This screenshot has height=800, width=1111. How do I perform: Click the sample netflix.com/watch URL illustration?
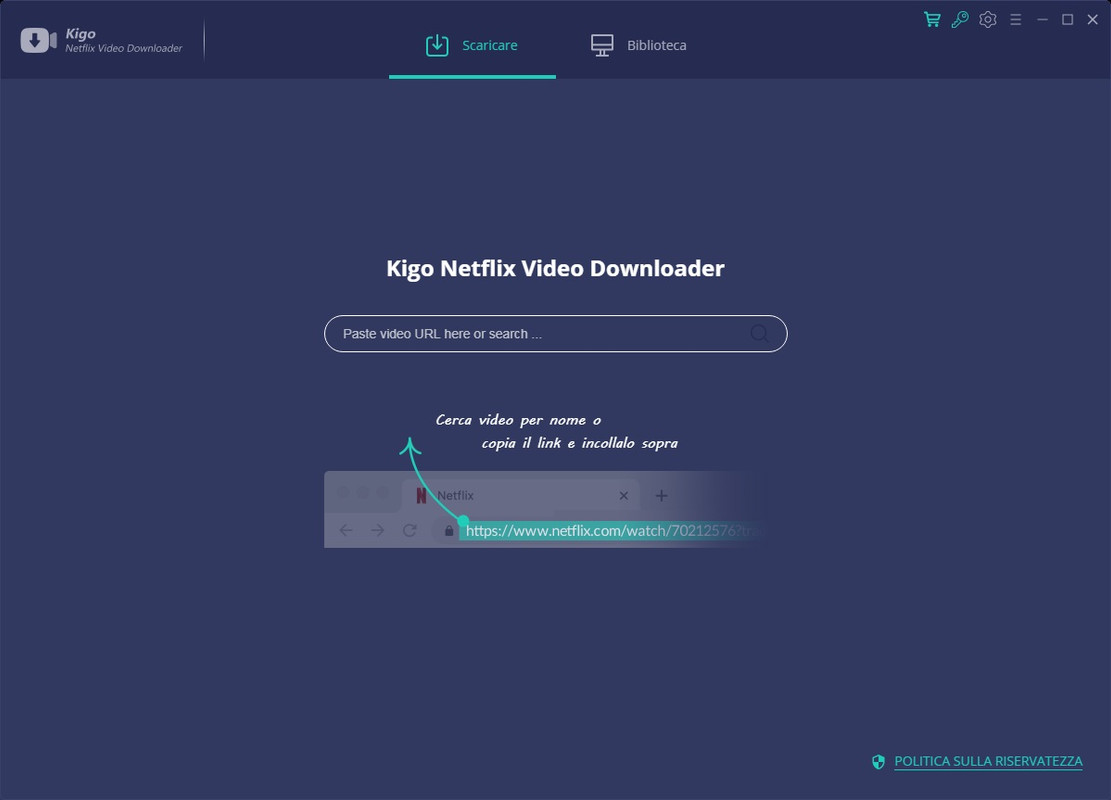(x=612, y=531)
